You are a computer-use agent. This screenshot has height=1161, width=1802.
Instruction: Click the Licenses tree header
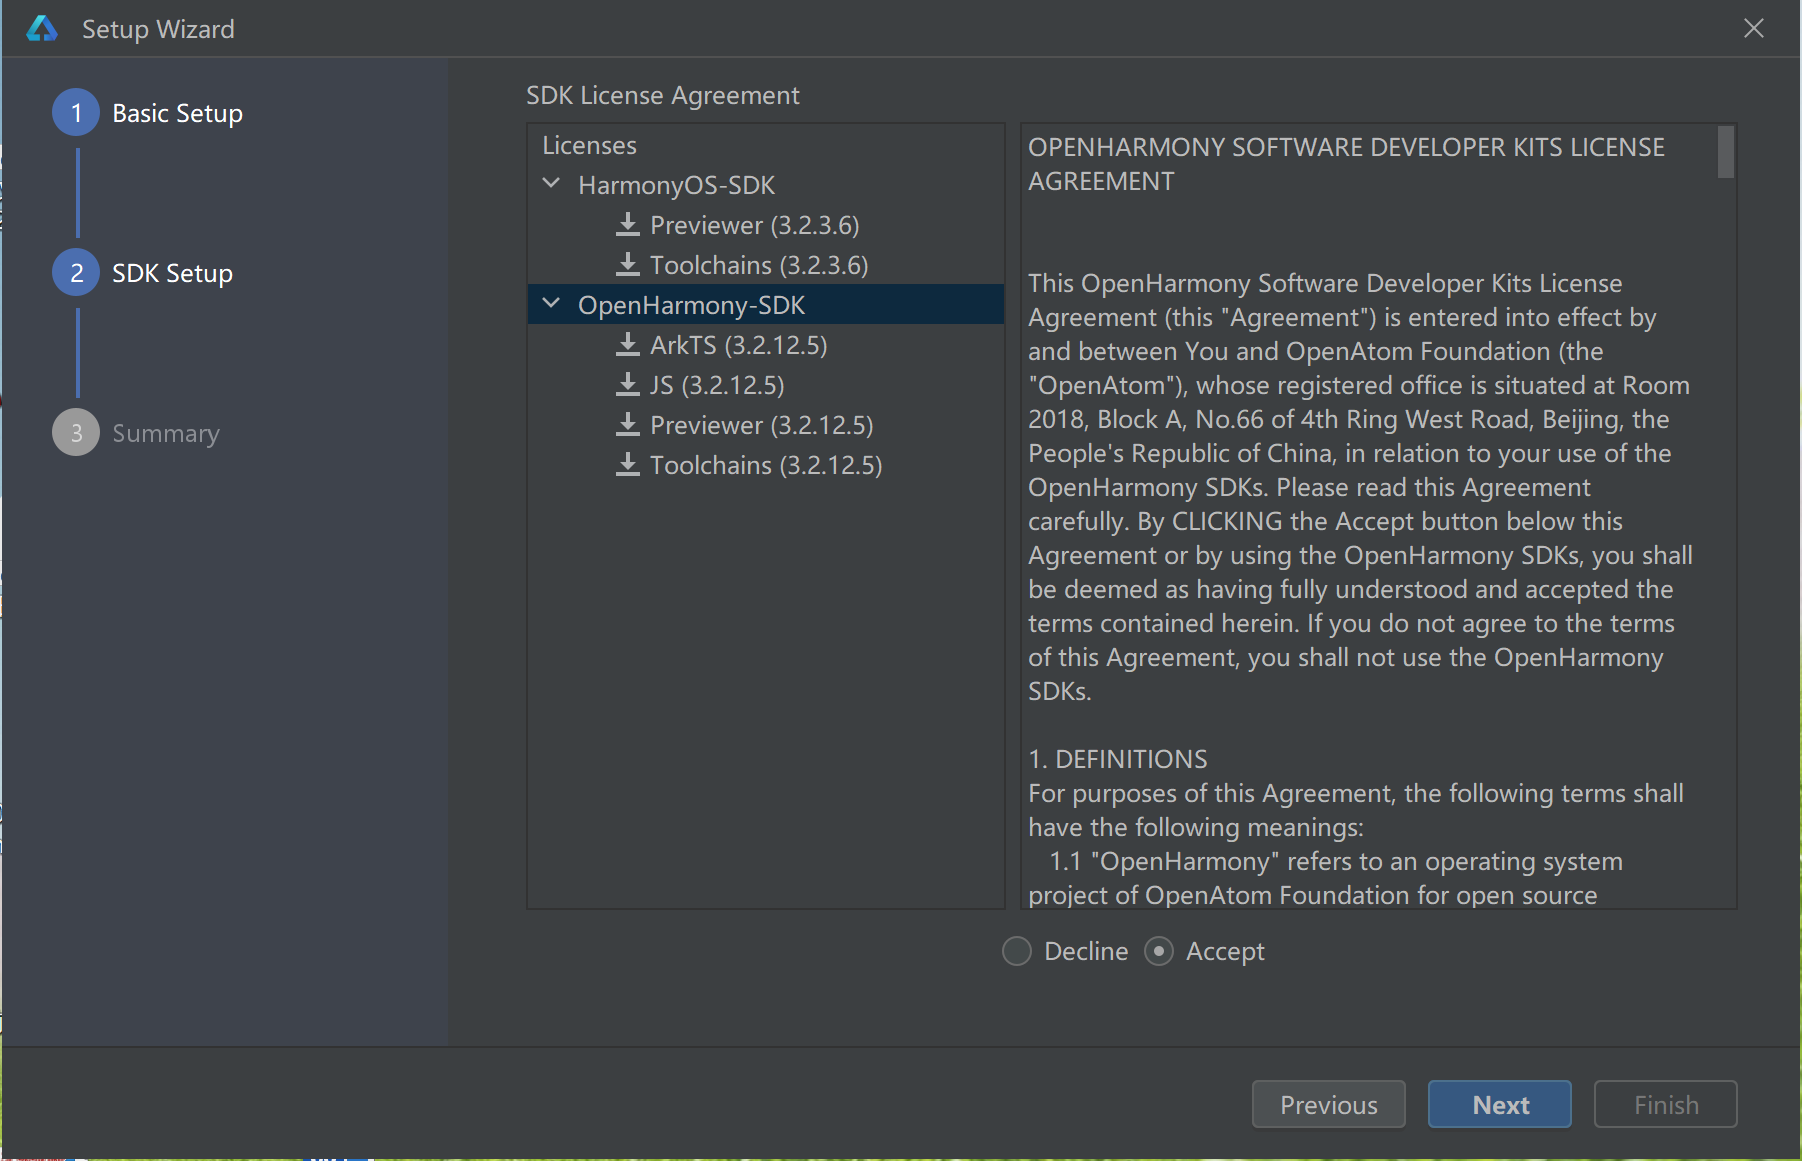pyautogui.click(x=589, y=145)
